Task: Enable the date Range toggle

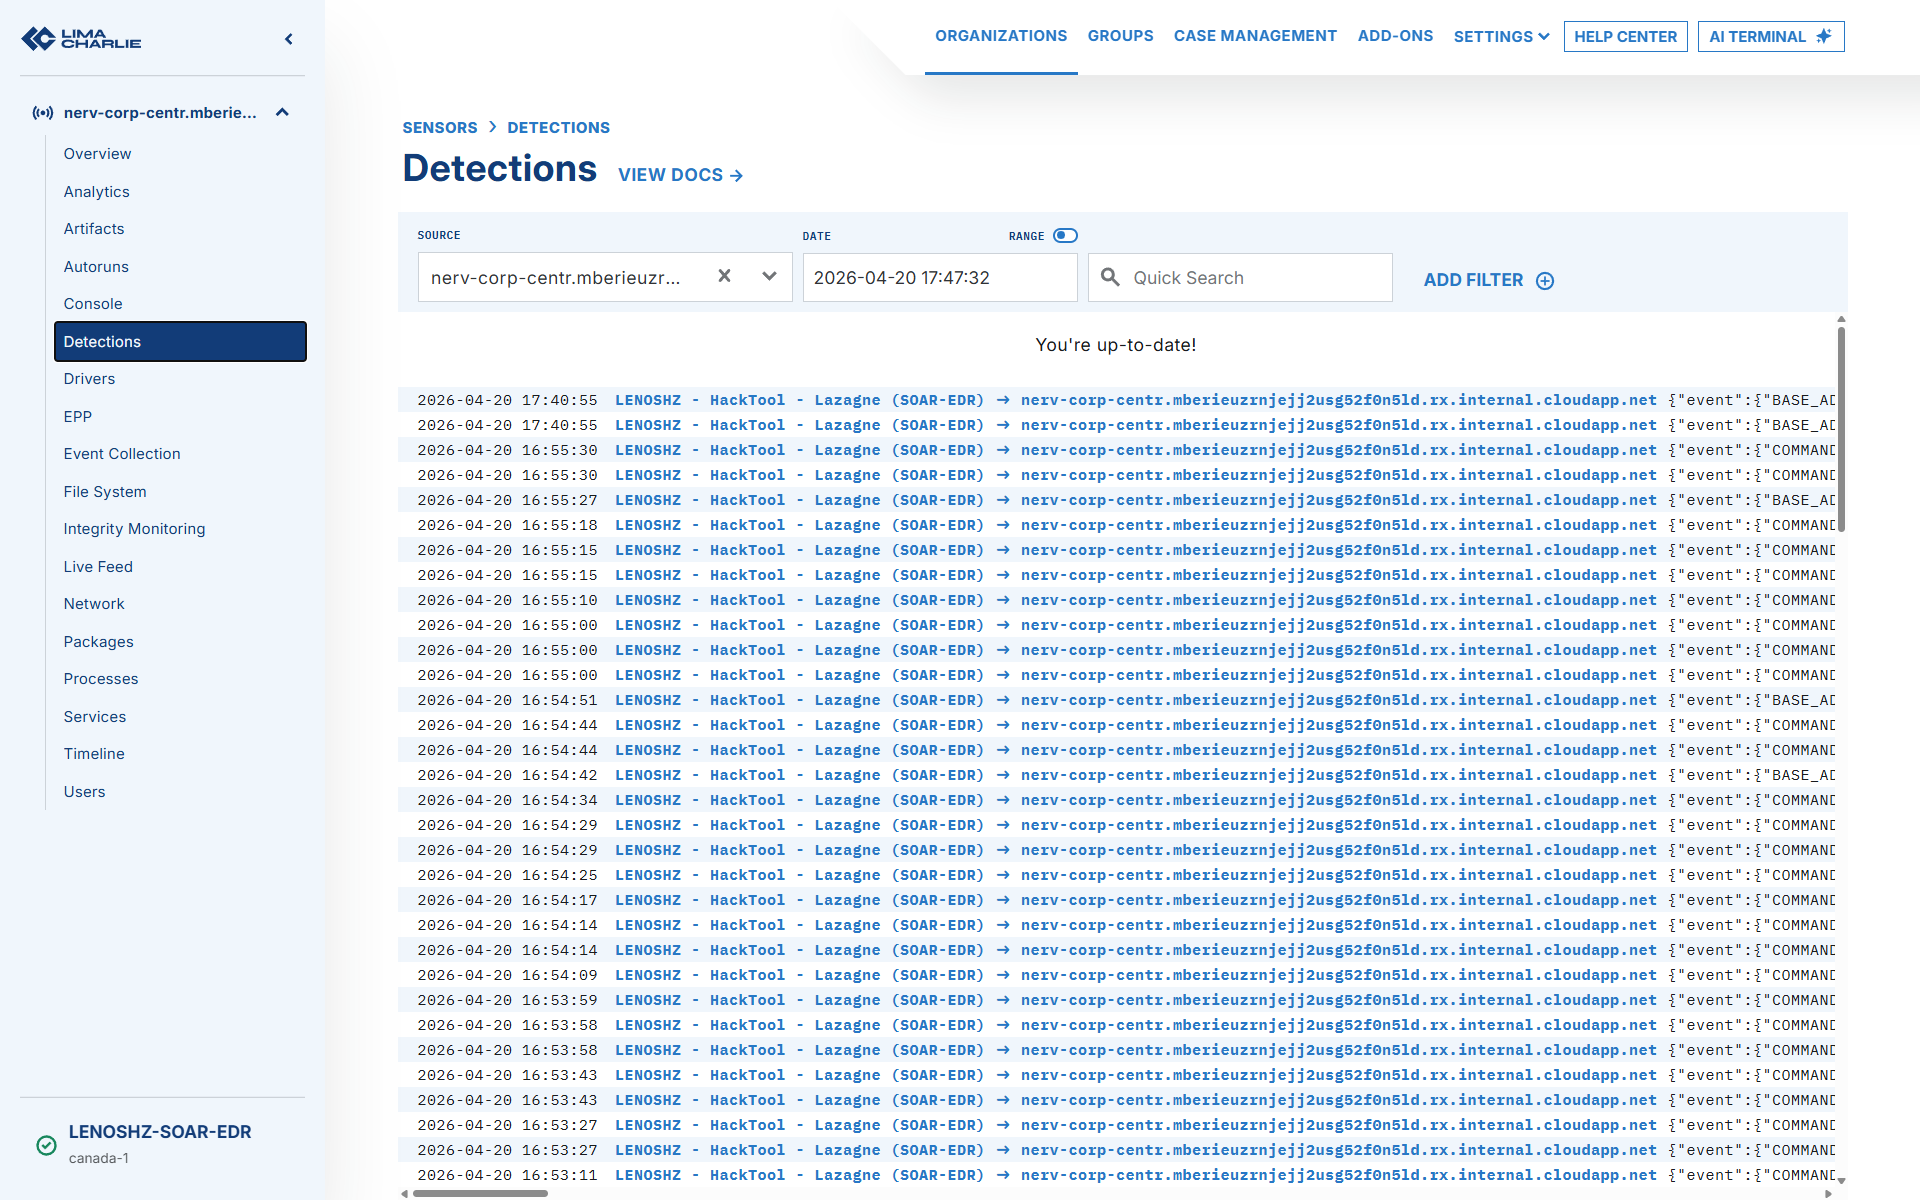Action: coord(1065,236)
